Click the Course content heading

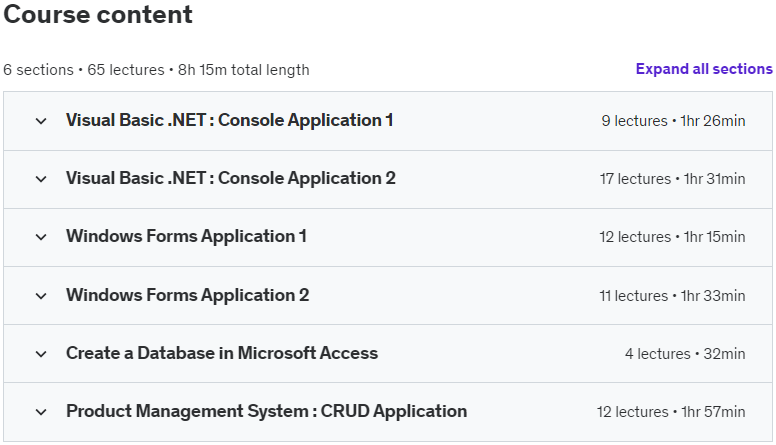point(98,14)
